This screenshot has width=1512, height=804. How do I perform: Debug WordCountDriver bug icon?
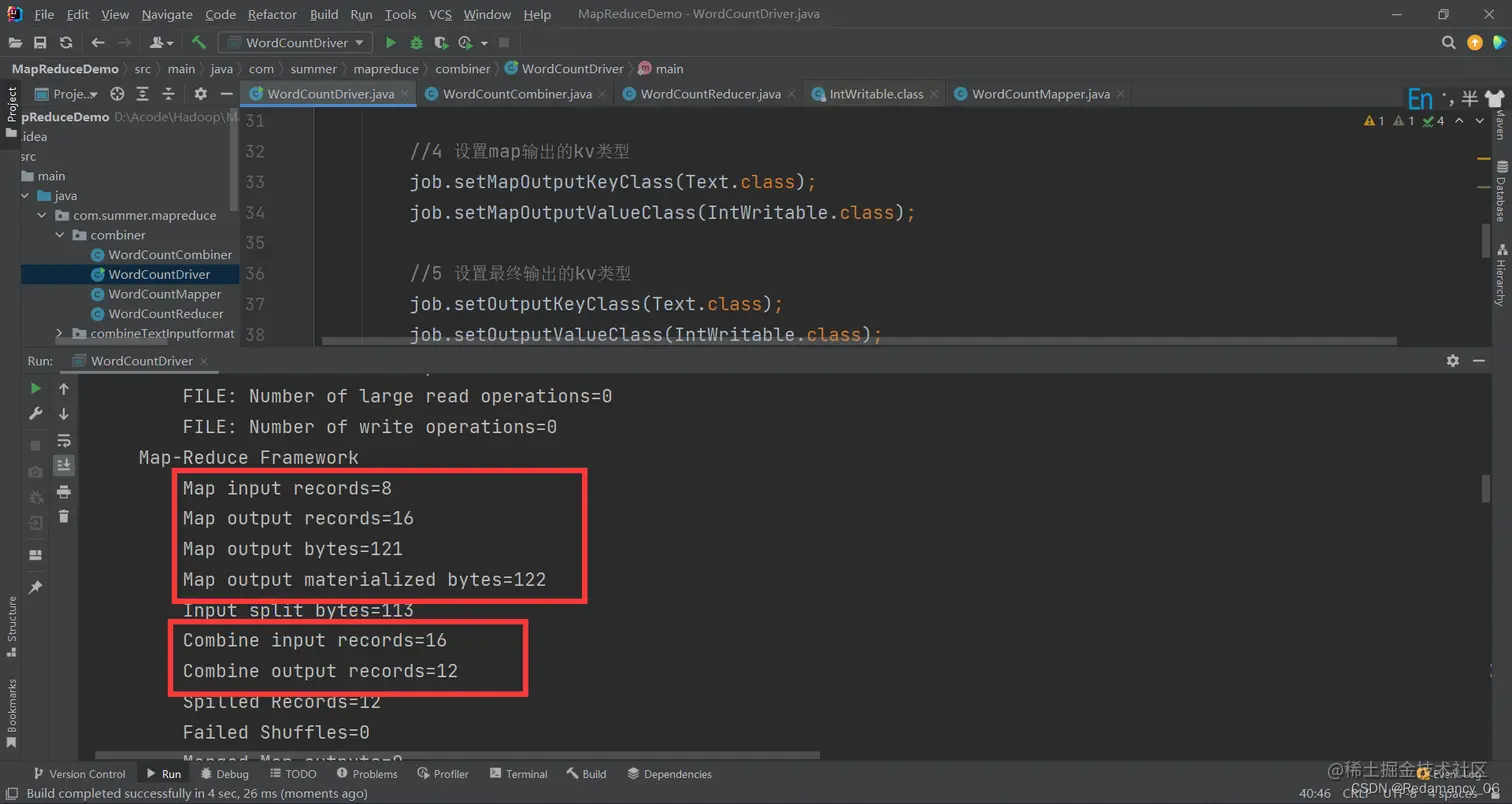point(417,43)
